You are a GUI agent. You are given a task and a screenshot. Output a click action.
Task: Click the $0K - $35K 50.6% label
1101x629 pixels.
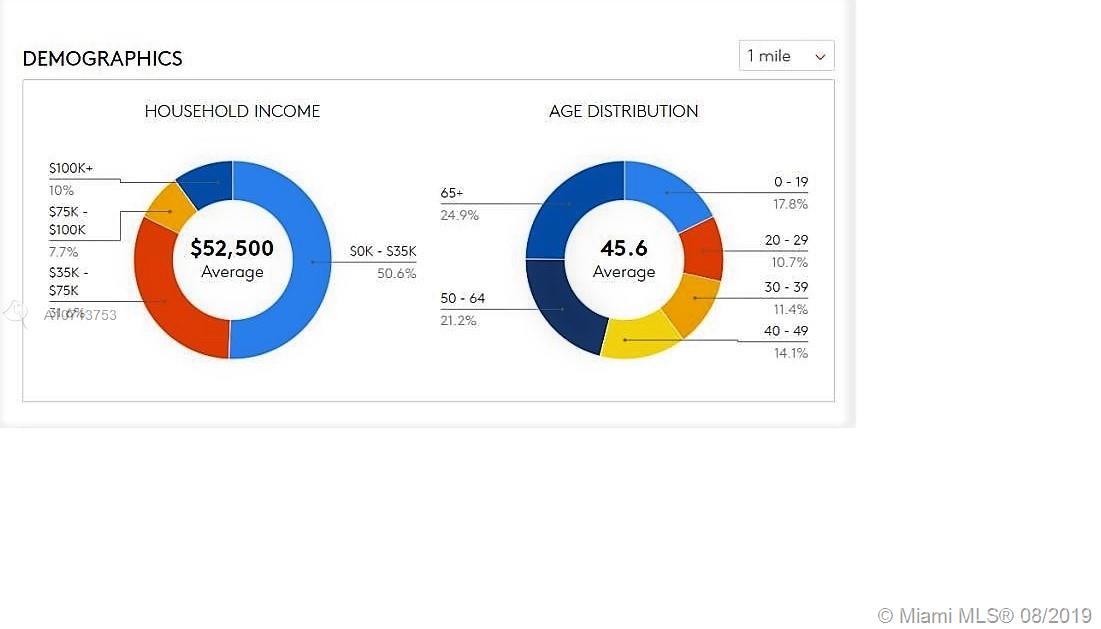[x=383, y=262]
